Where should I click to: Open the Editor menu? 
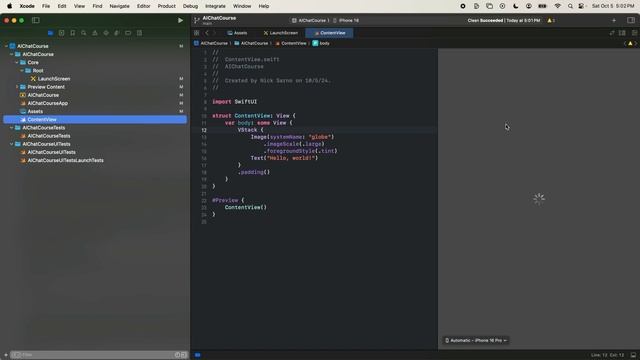pyautogui.click(x=143, y=6)
